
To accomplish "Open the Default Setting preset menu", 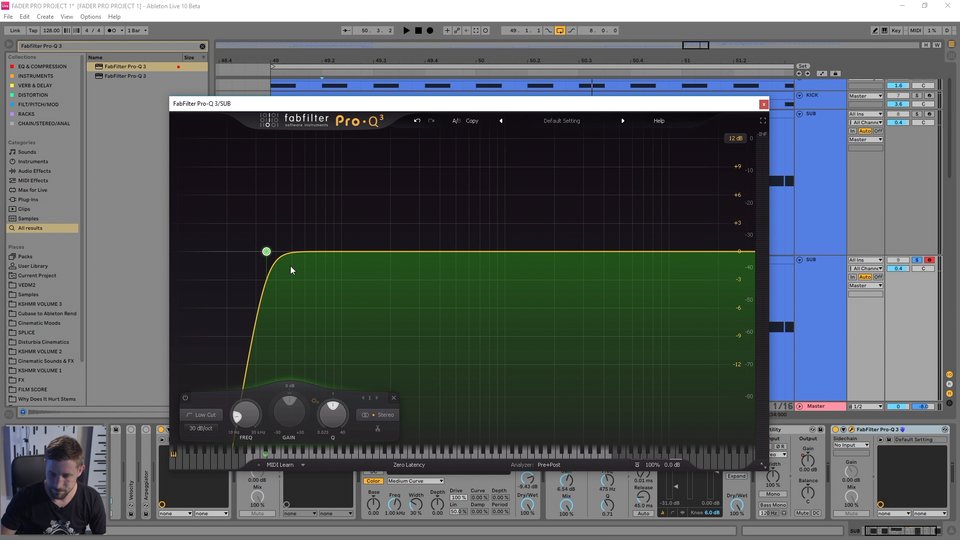I will pos(561,121).
